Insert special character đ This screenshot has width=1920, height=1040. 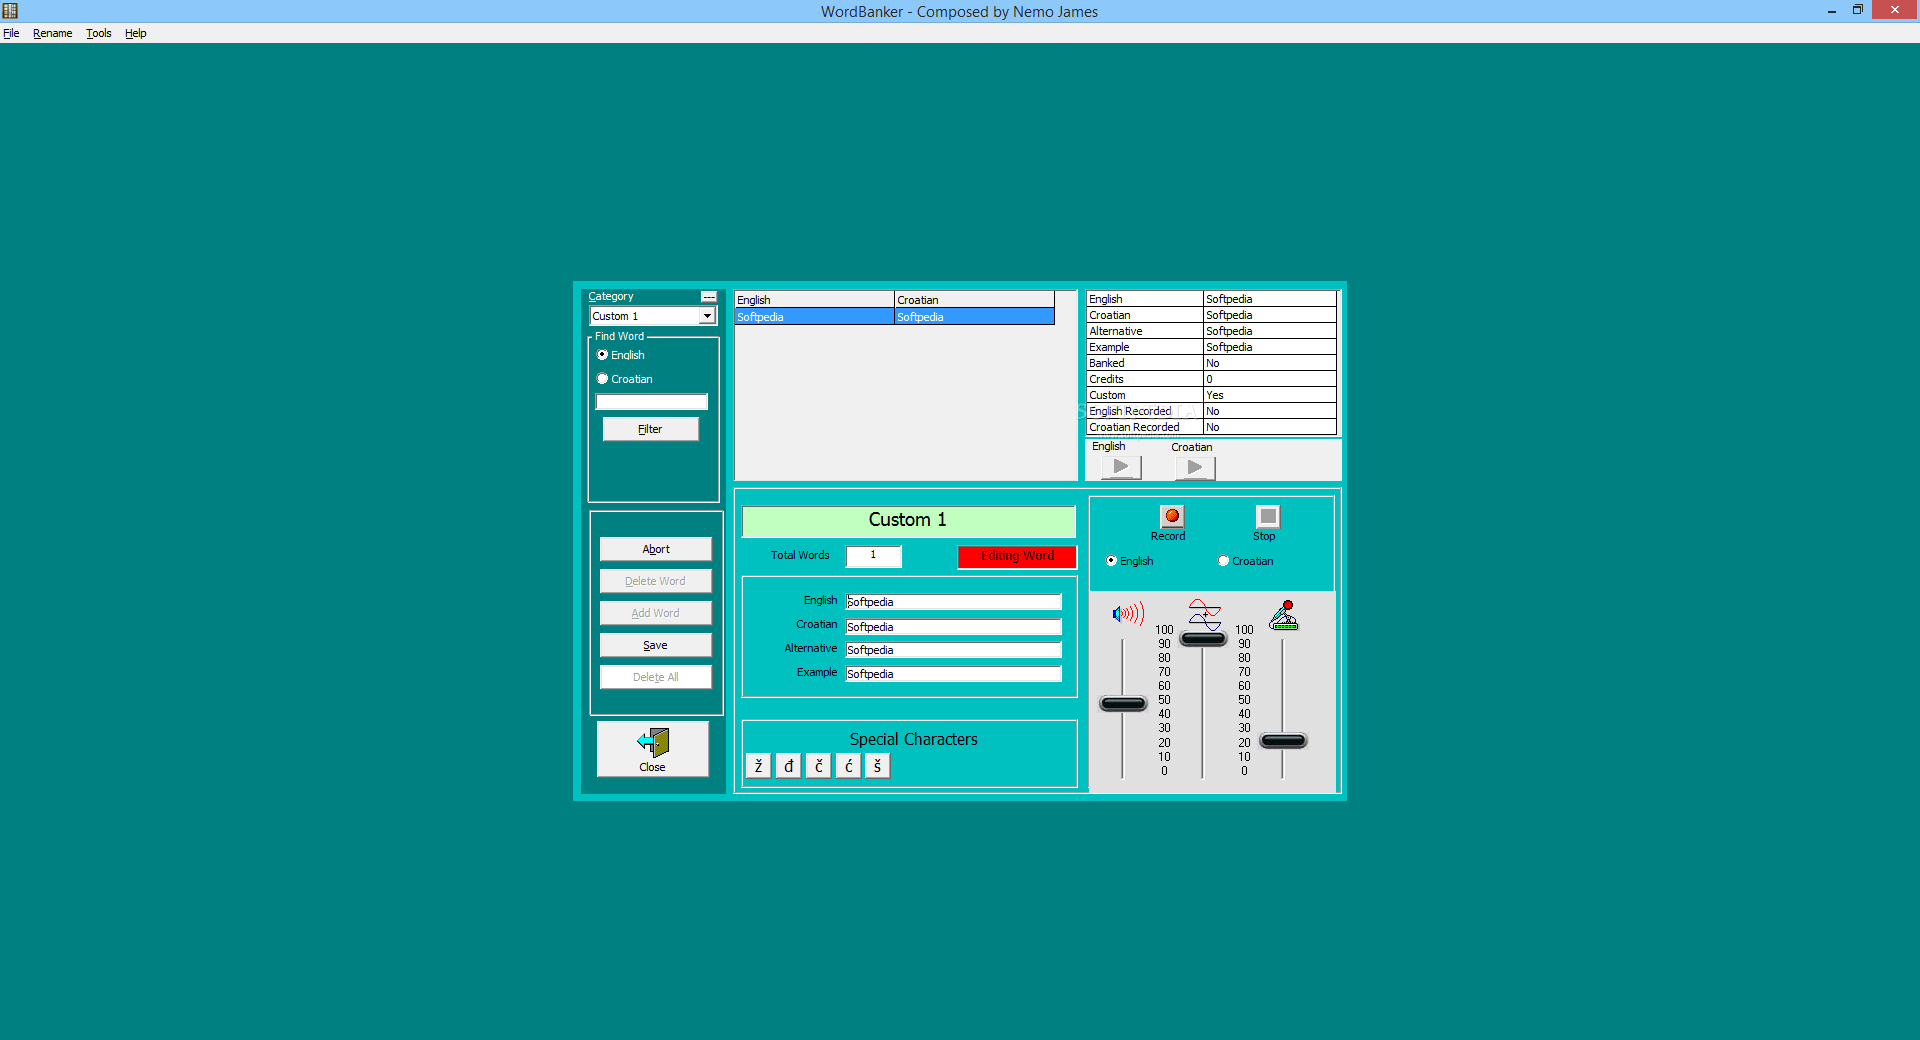click(x=788, y=766)
